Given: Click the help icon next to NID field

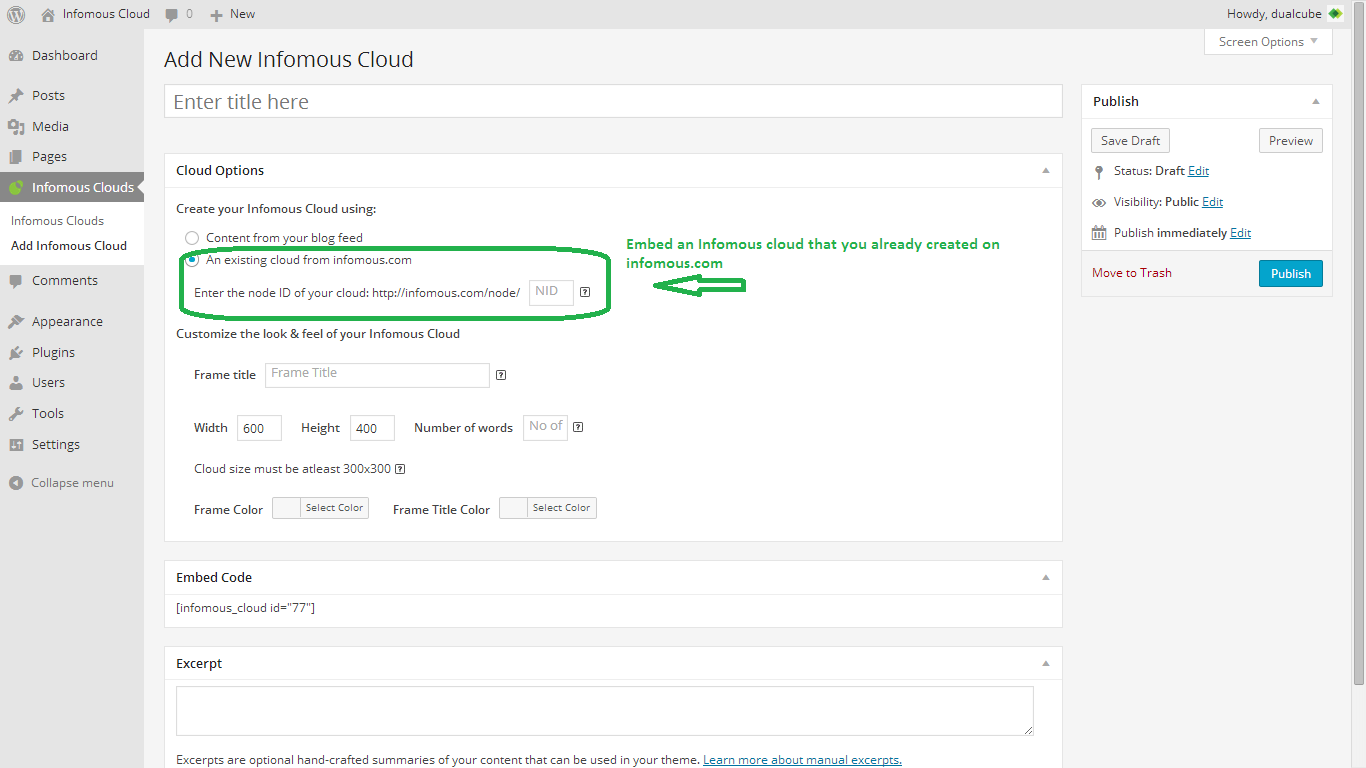Looking at the screenshot, I should pos(585,292).
